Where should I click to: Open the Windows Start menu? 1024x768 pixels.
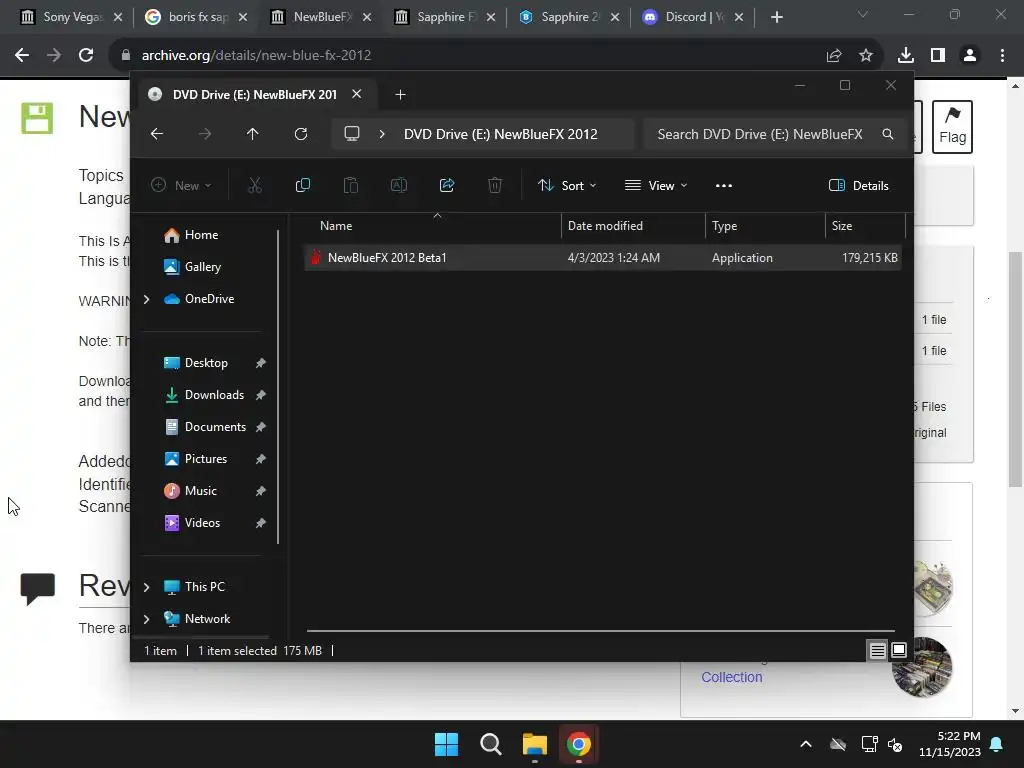click(447, 744)
